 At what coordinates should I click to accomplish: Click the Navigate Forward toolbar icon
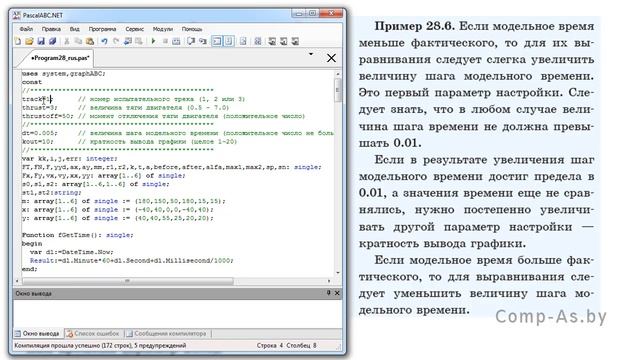coord(139,41)
